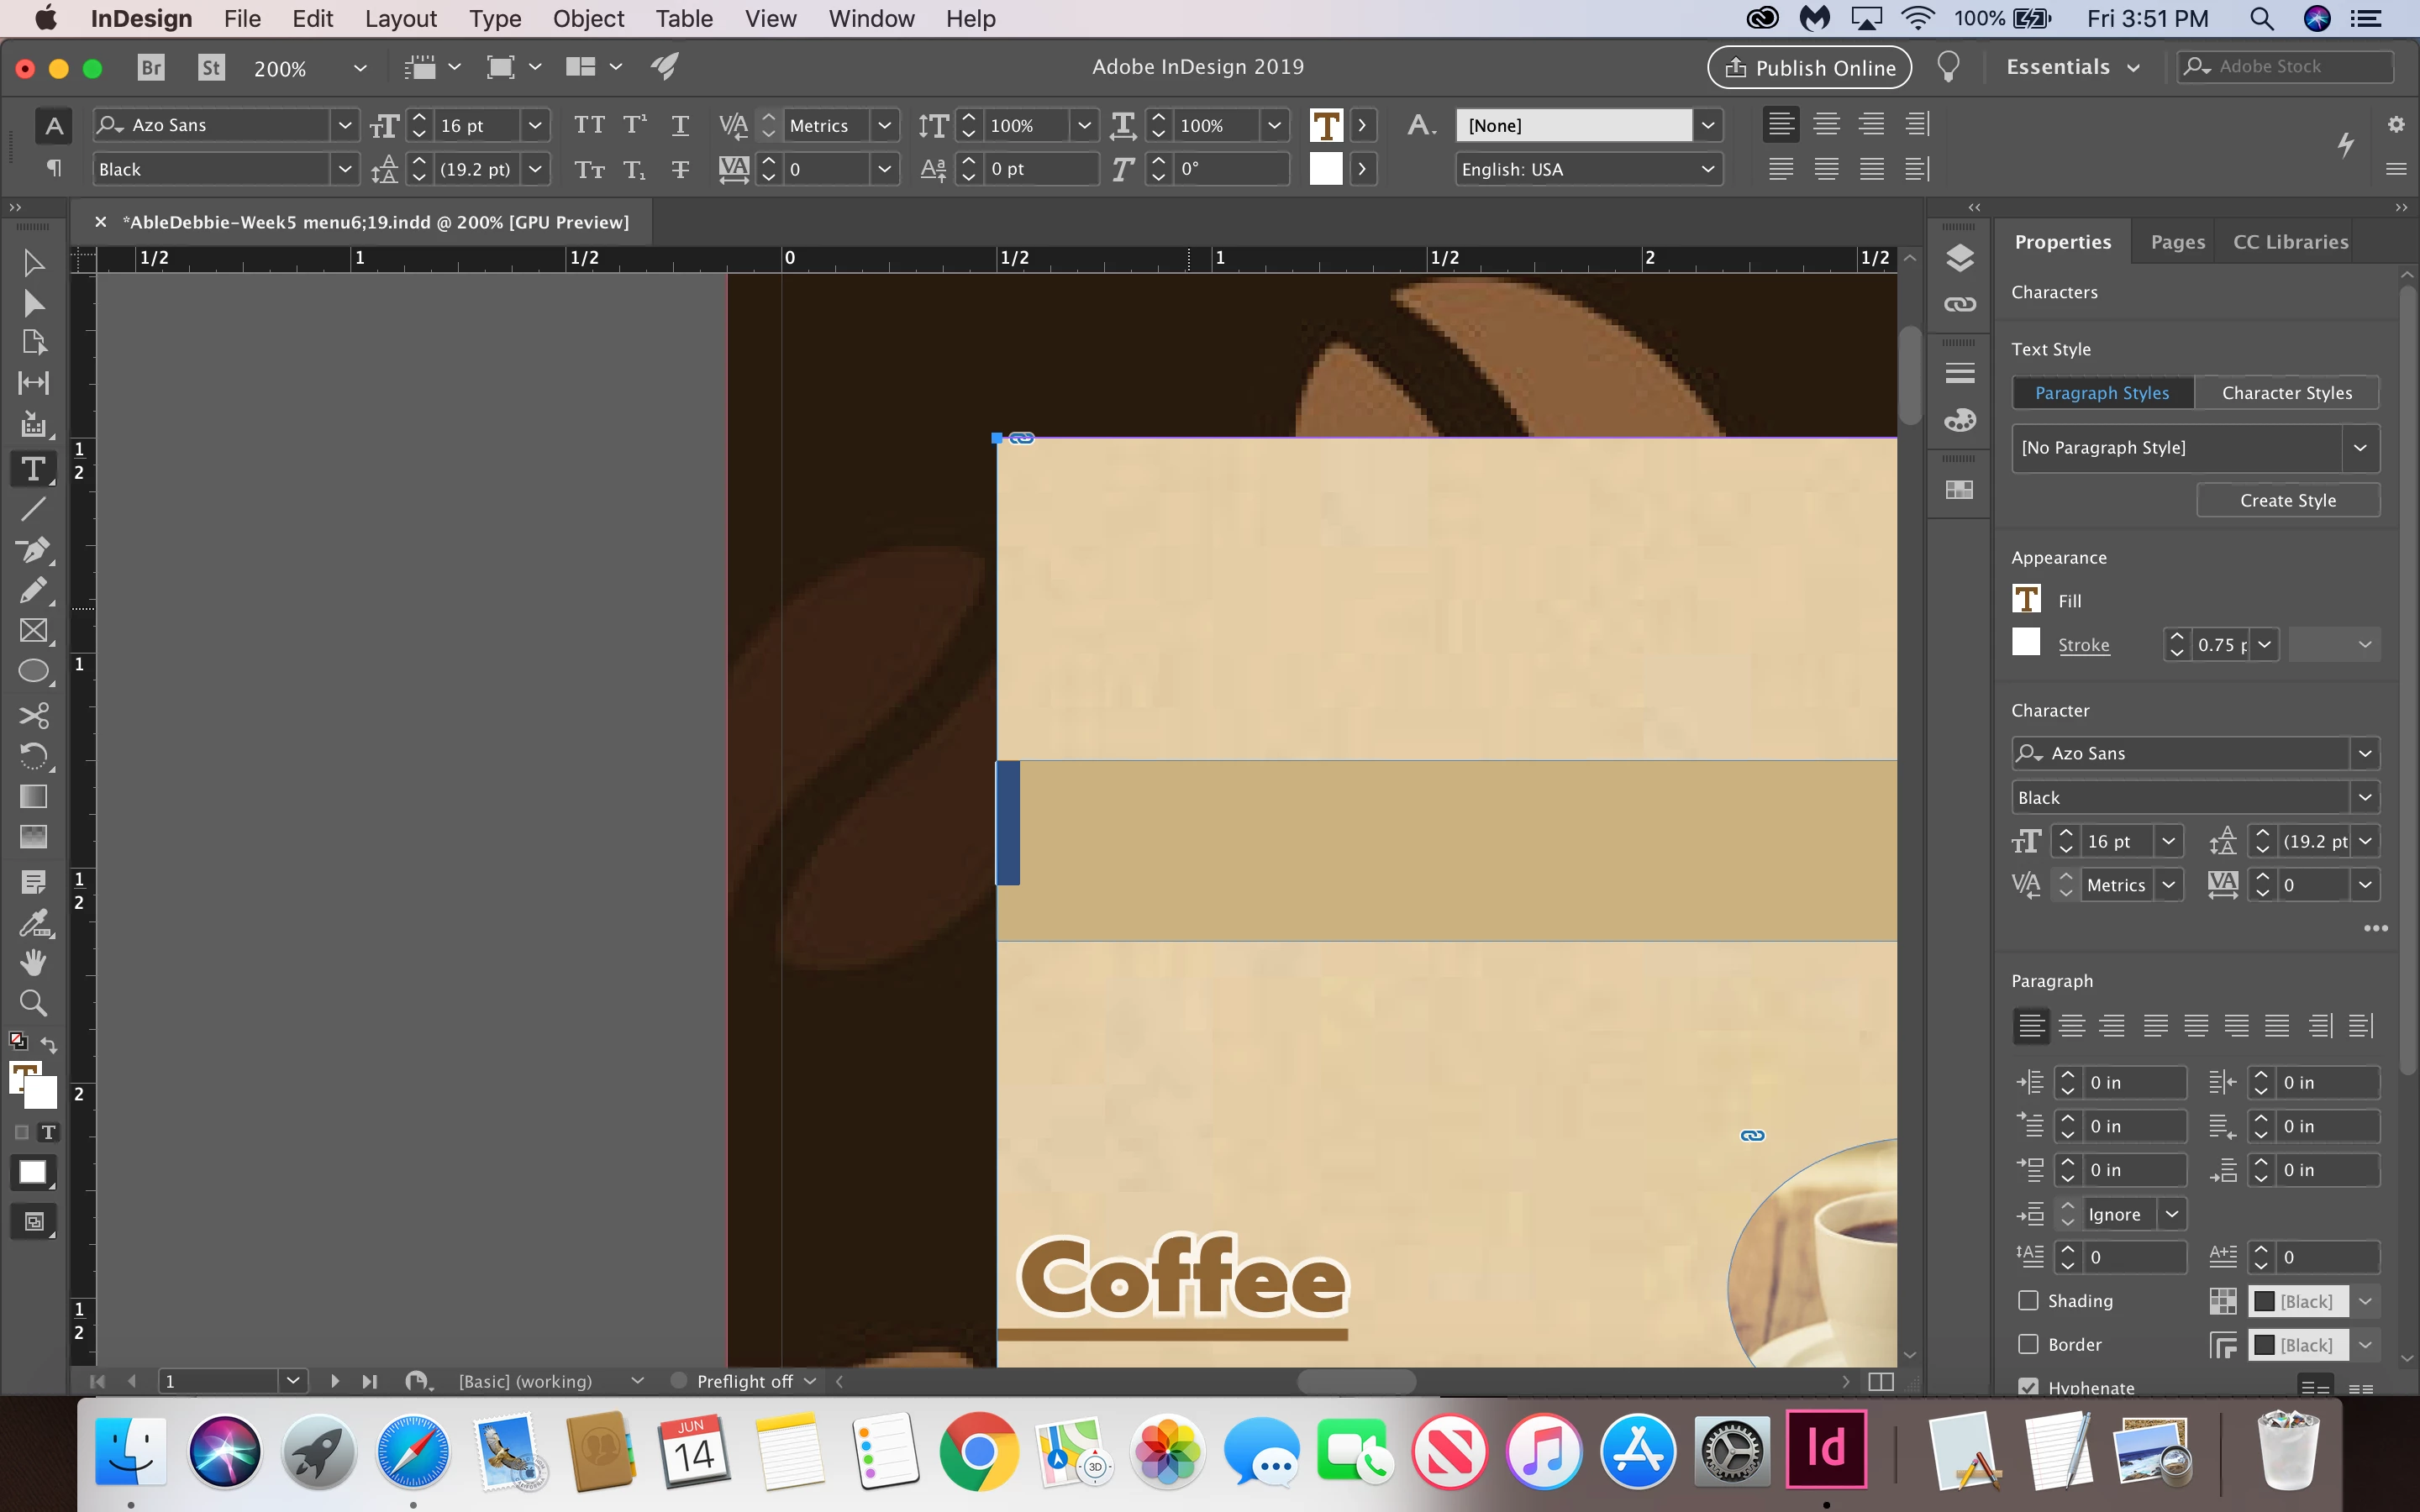2420x1512 pixels.
Task: Select the Hand tool
Action: click(x=33, y=962)
